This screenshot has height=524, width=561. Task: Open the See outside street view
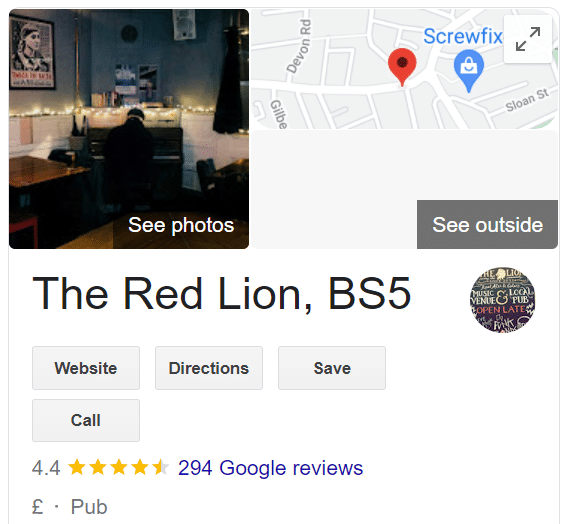click(x=487, y=225)
